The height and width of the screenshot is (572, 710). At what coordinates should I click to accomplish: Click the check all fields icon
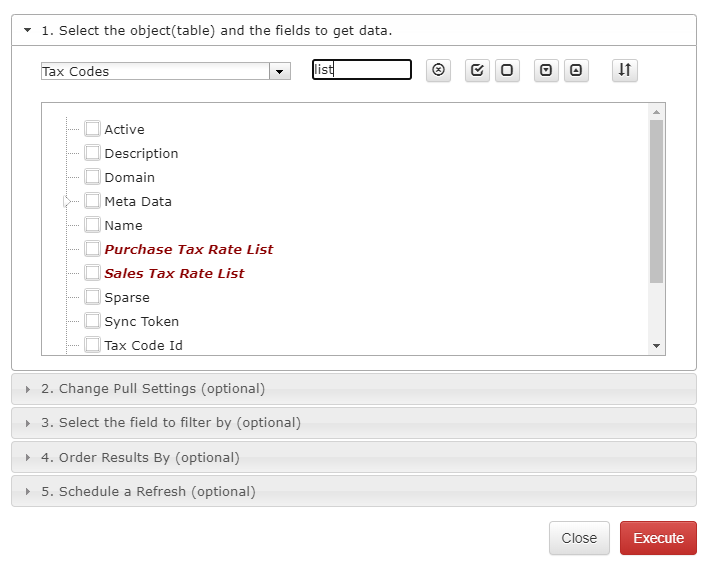click(477, 70)
